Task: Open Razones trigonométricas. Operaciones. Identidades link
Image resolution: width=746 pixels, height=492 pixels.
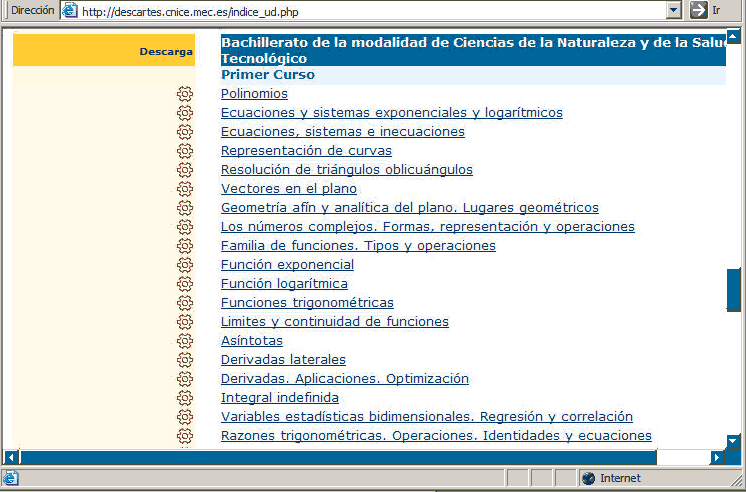Action: (x=436, y=436)
